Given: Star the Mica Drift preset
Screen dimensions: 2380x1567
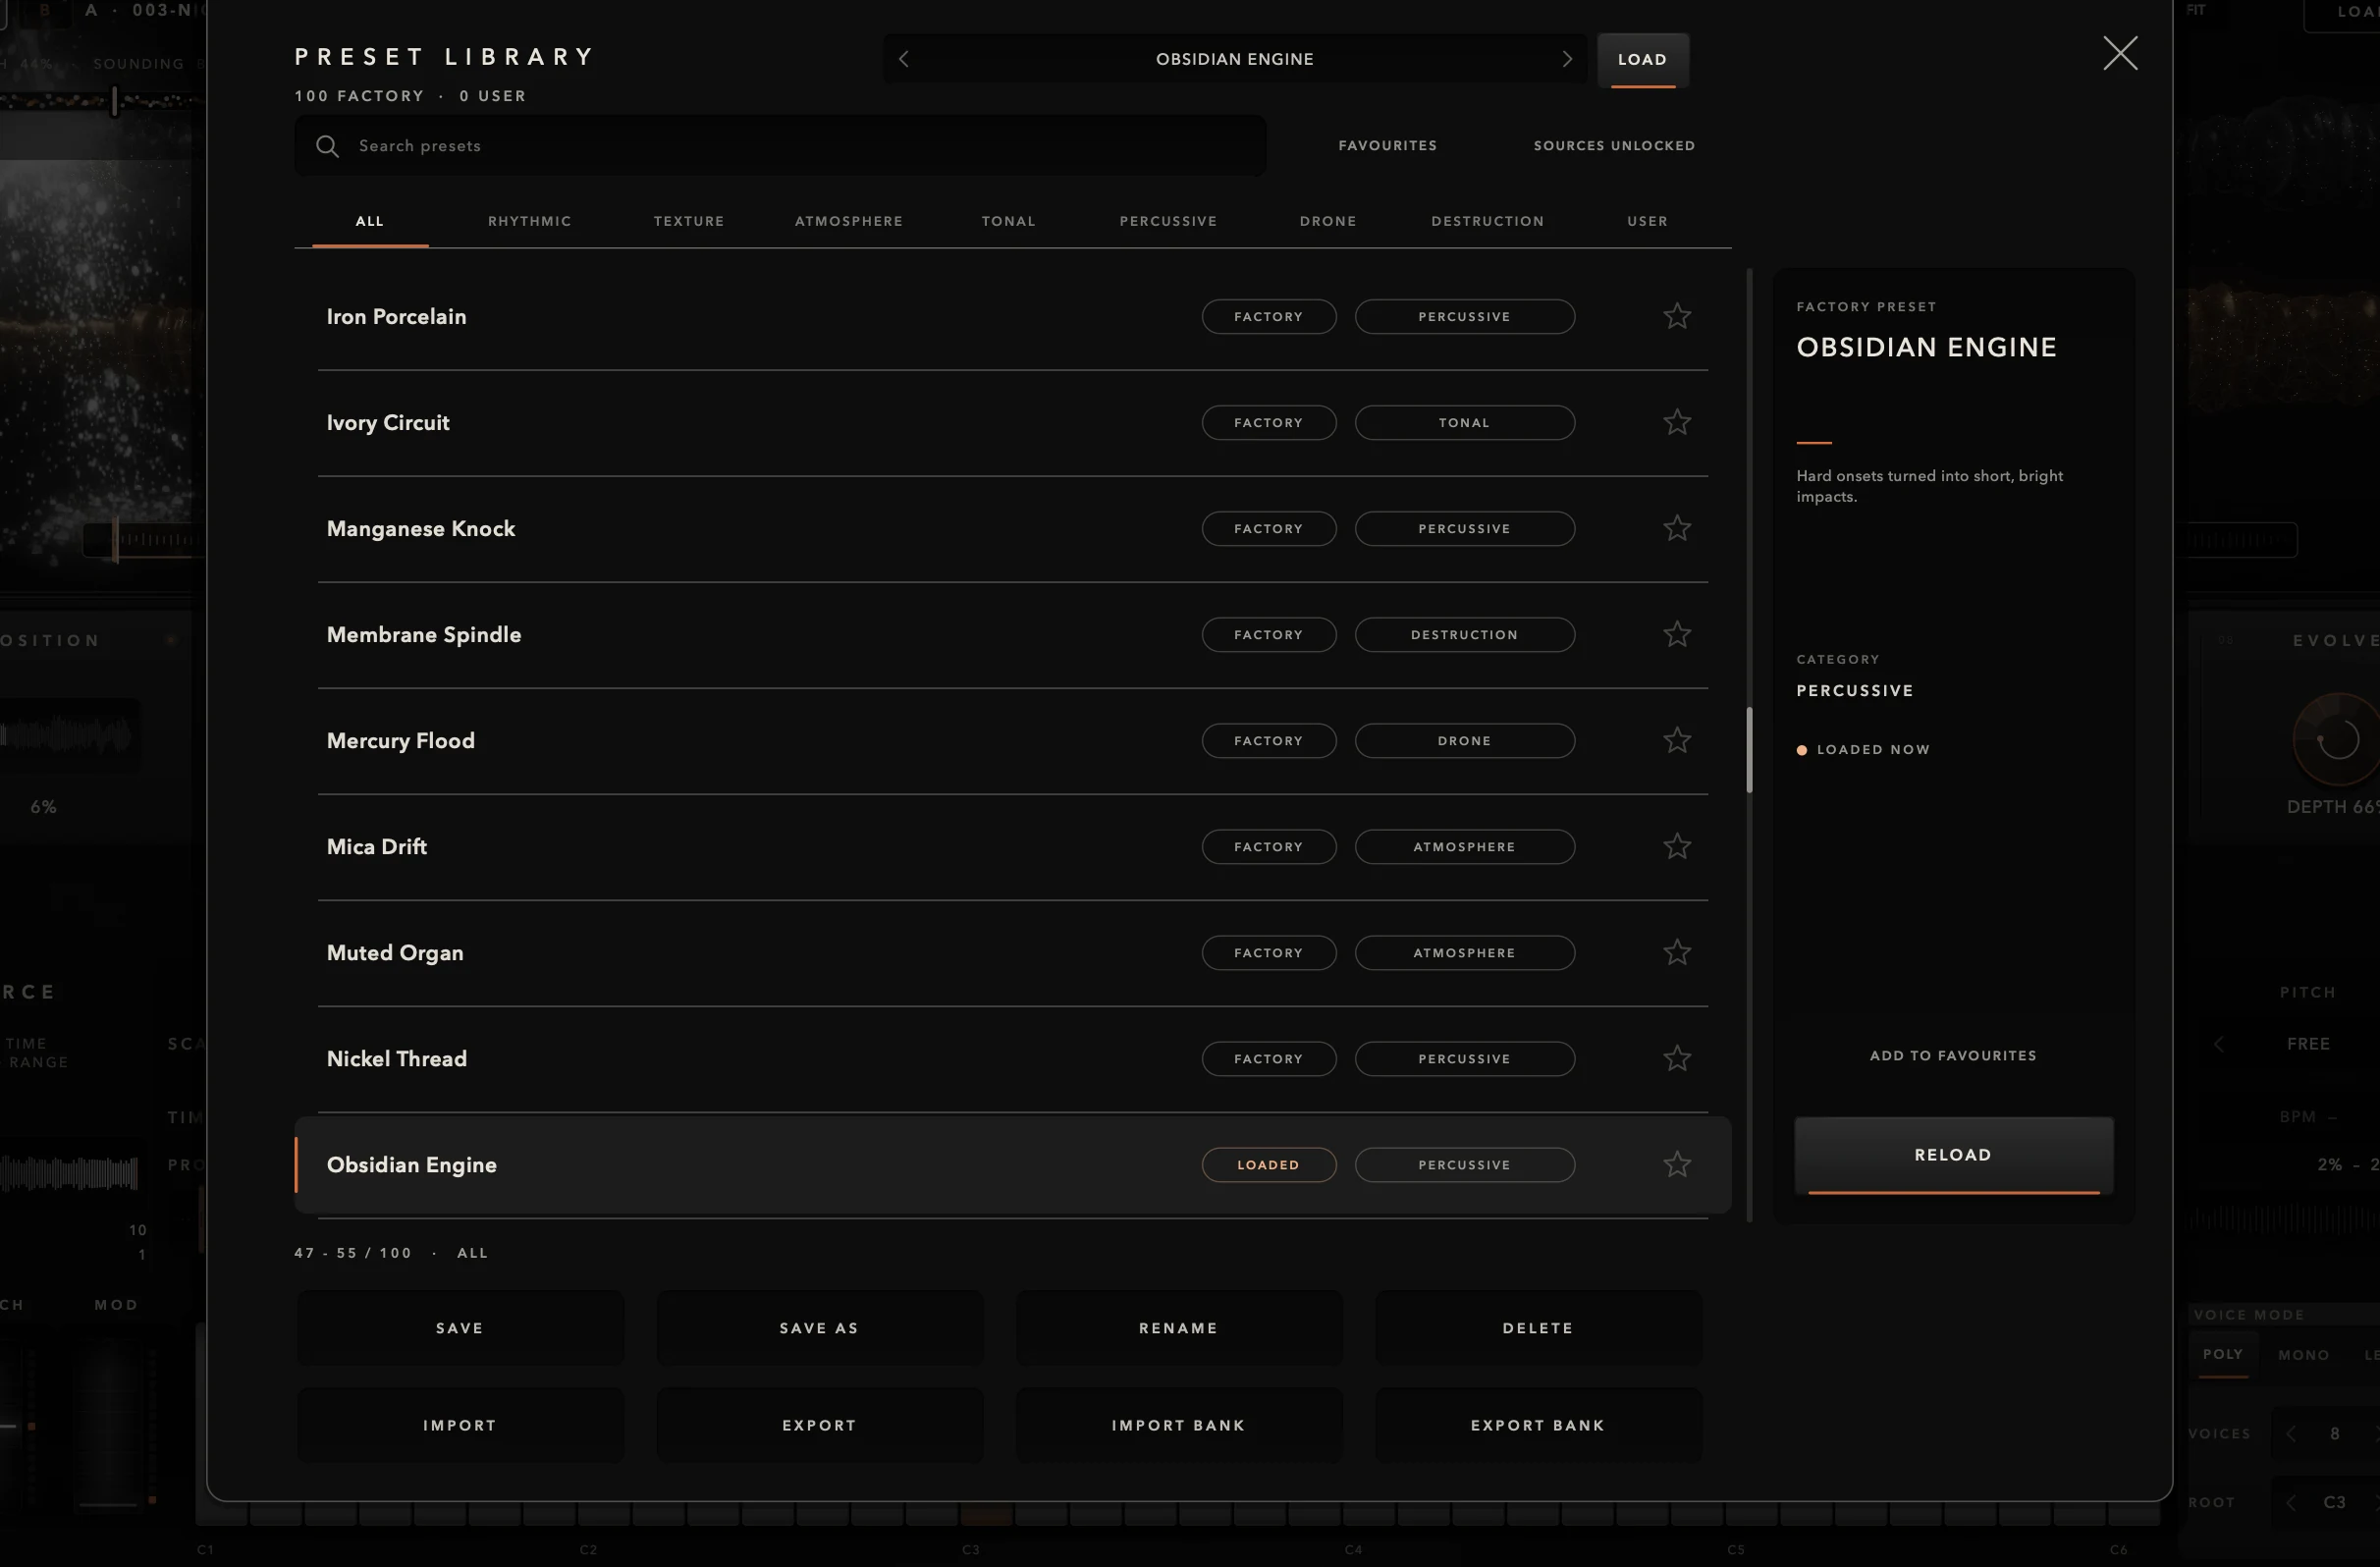Looking at the screenshot, I should (x=1677, y=846).
